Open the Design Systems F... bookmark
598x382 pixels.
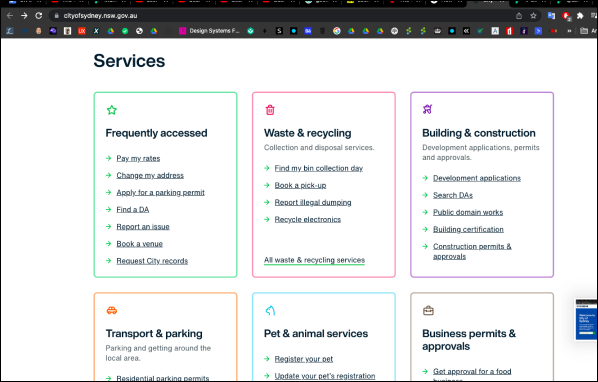209,31
